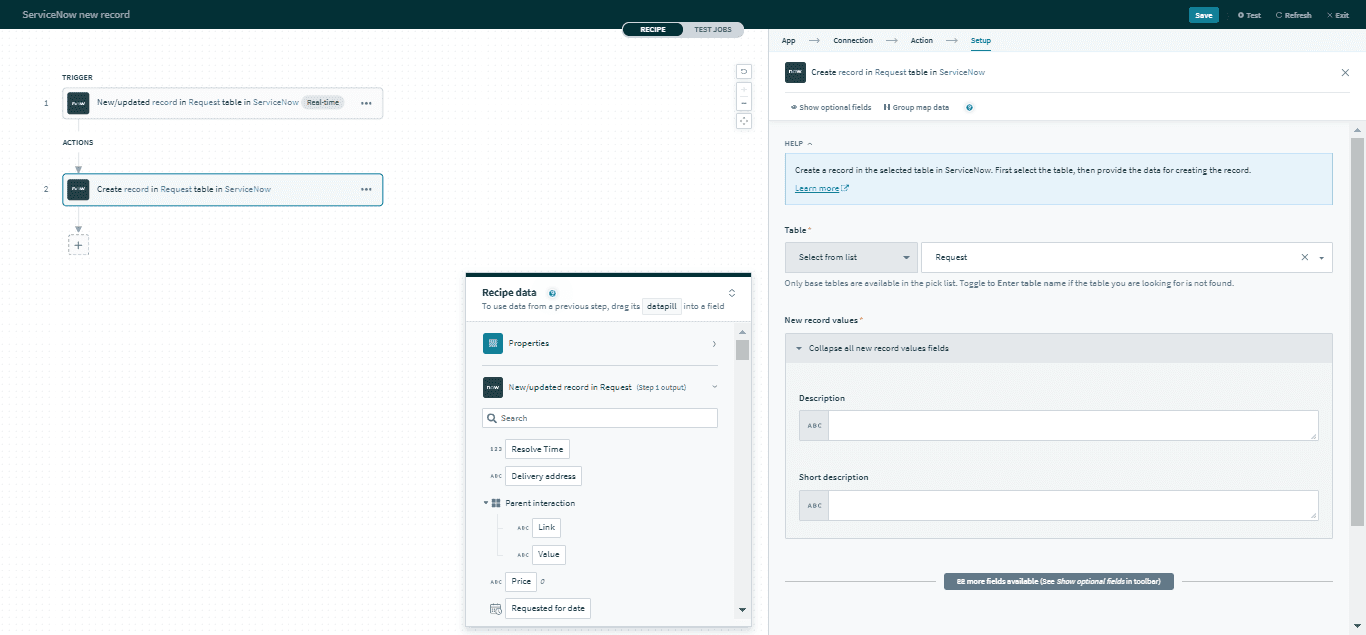Switch to the Test Jobs view

pos(713,29)
